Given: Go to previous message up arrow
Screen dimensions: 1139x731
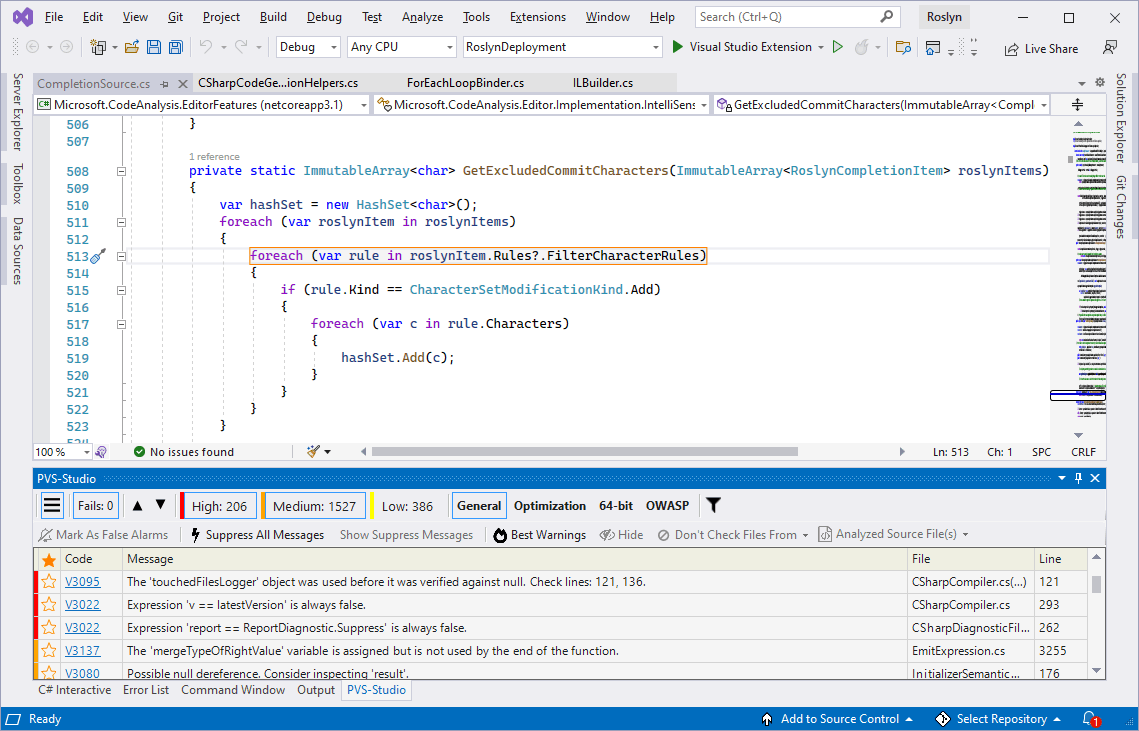Looking at the screenshot, I should [137, 506].
